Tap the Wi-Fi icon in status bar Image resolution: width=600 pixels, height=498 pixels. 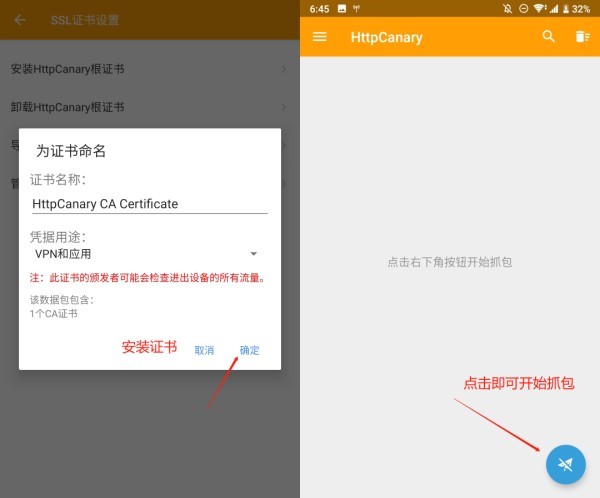(x=540, y=9)
